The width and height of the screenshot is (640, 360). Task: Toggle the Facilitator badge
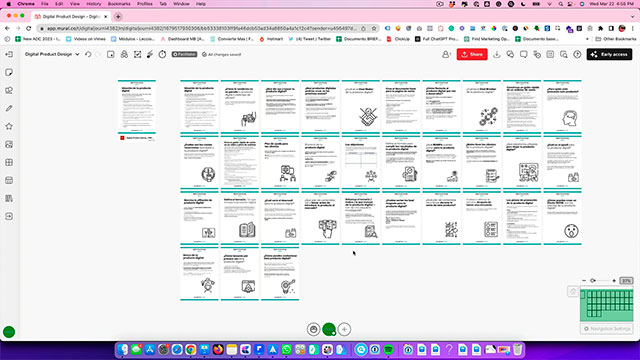(x=184, y=54)
